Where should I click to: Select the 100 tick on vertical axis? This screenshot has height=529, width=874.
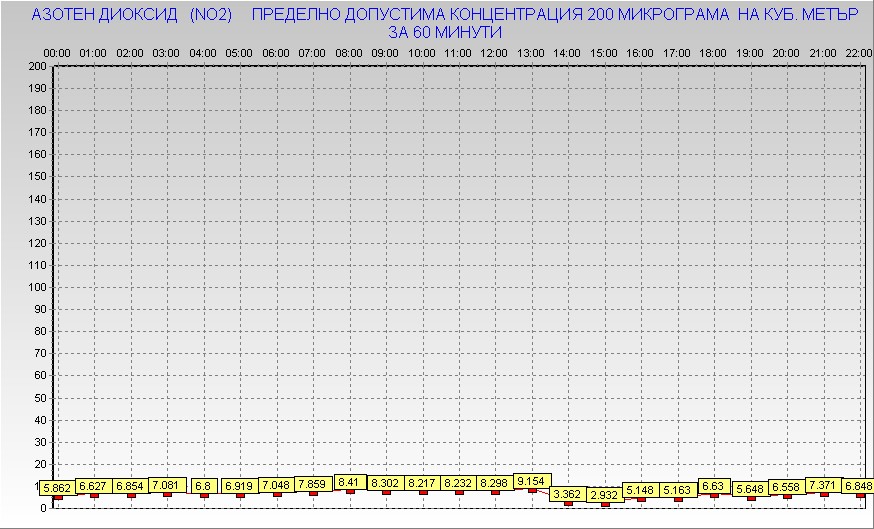tap(37, 287)
